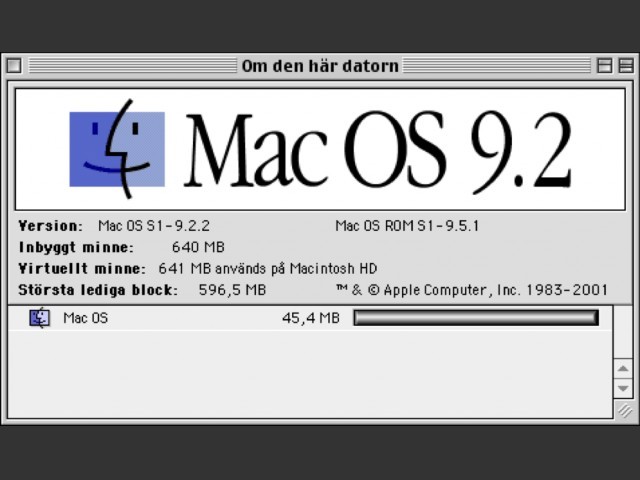Collapse the window with the windowshade box
The image size is (640, 480).
coord(626,65)
